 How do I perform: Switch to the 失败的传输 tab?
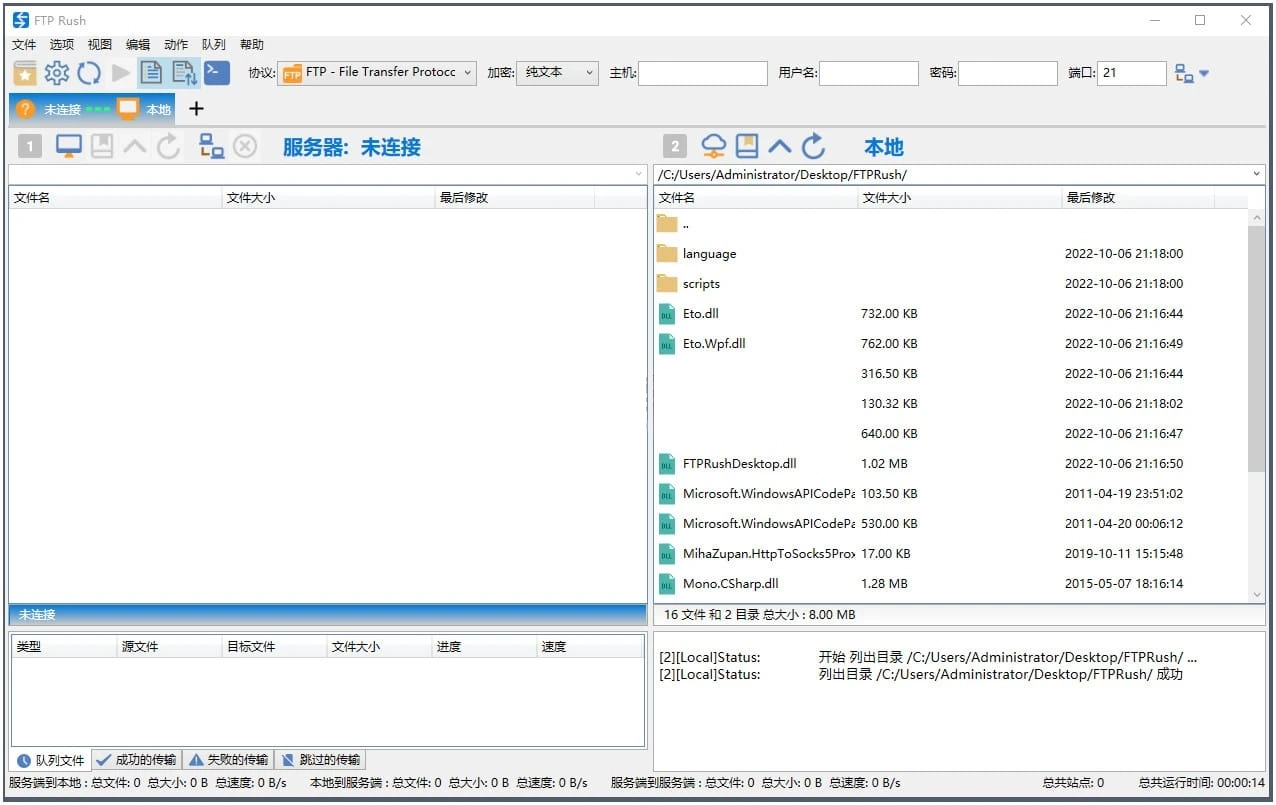tap(228, 760)
